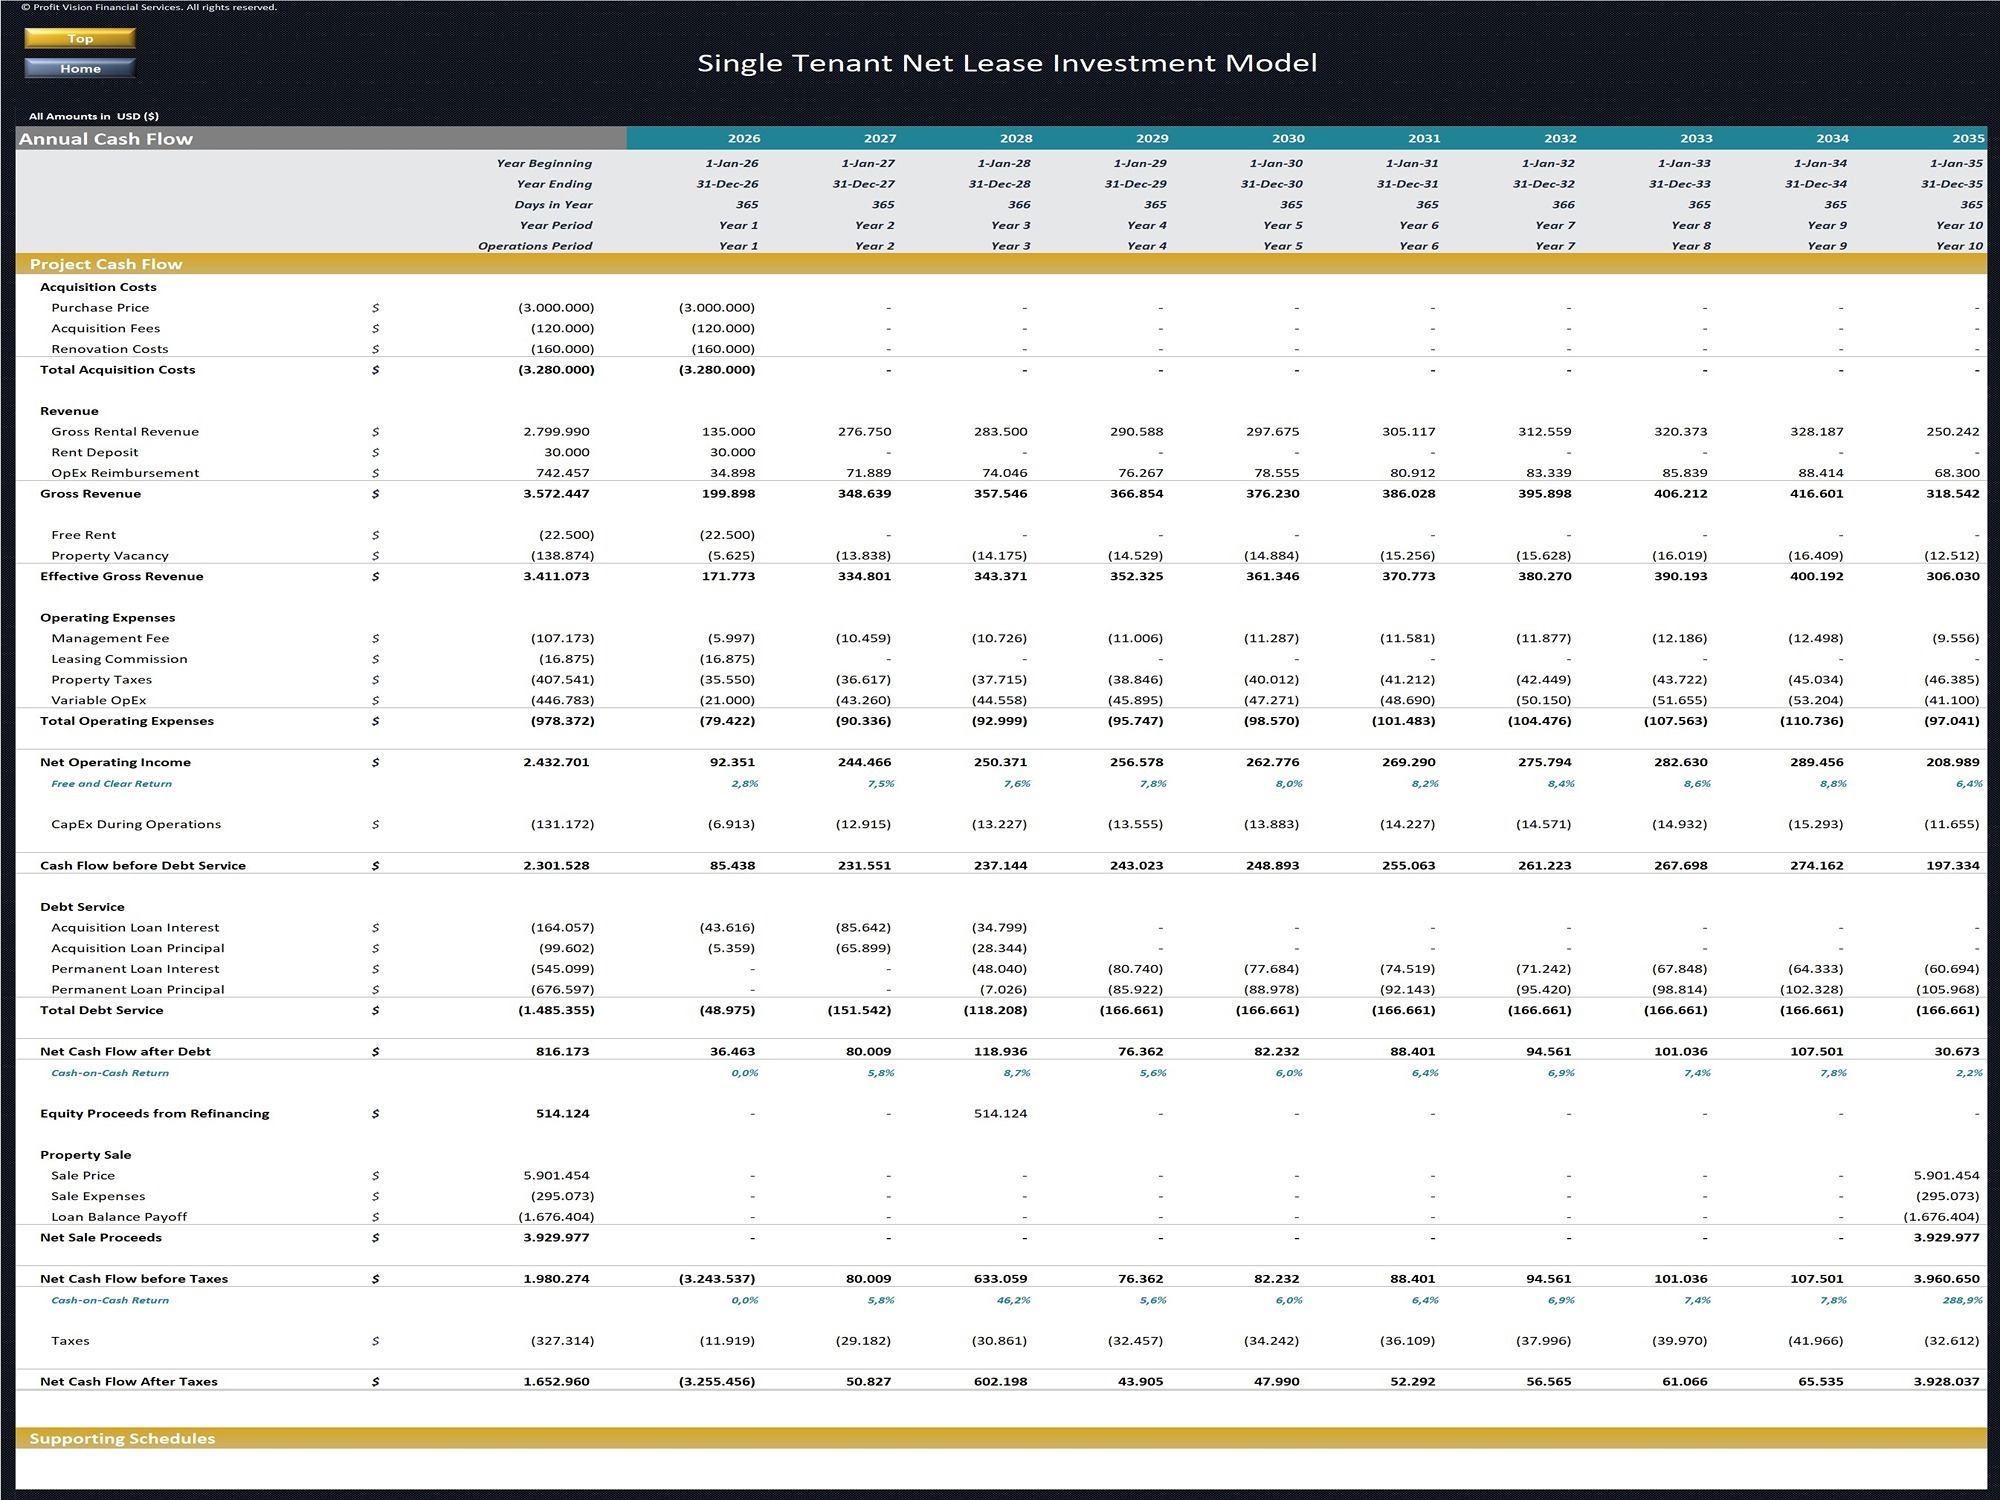Expand the Supporting Schedules section
The width and height of the screenshot is (2000, 1500).
122,1438
